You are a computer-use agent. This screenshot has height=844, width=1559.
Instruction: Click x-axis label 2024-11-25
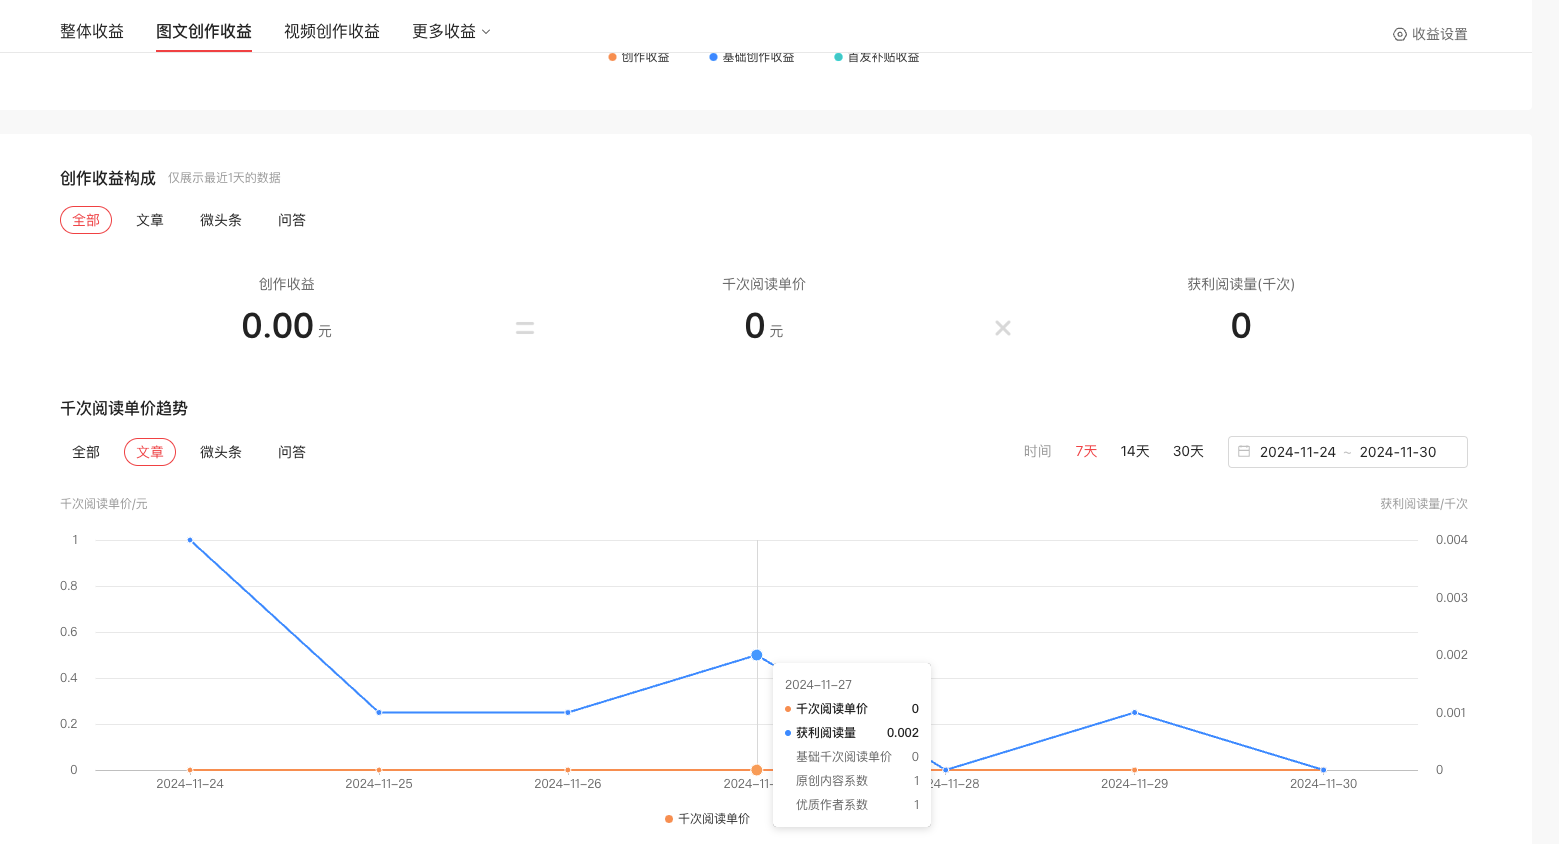(x=379, y=784)
